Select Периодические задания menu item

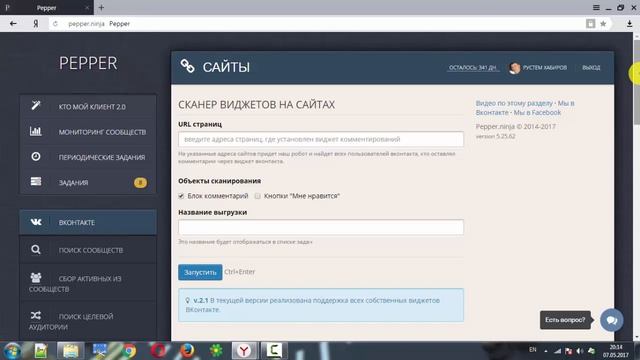coord(88,157)
